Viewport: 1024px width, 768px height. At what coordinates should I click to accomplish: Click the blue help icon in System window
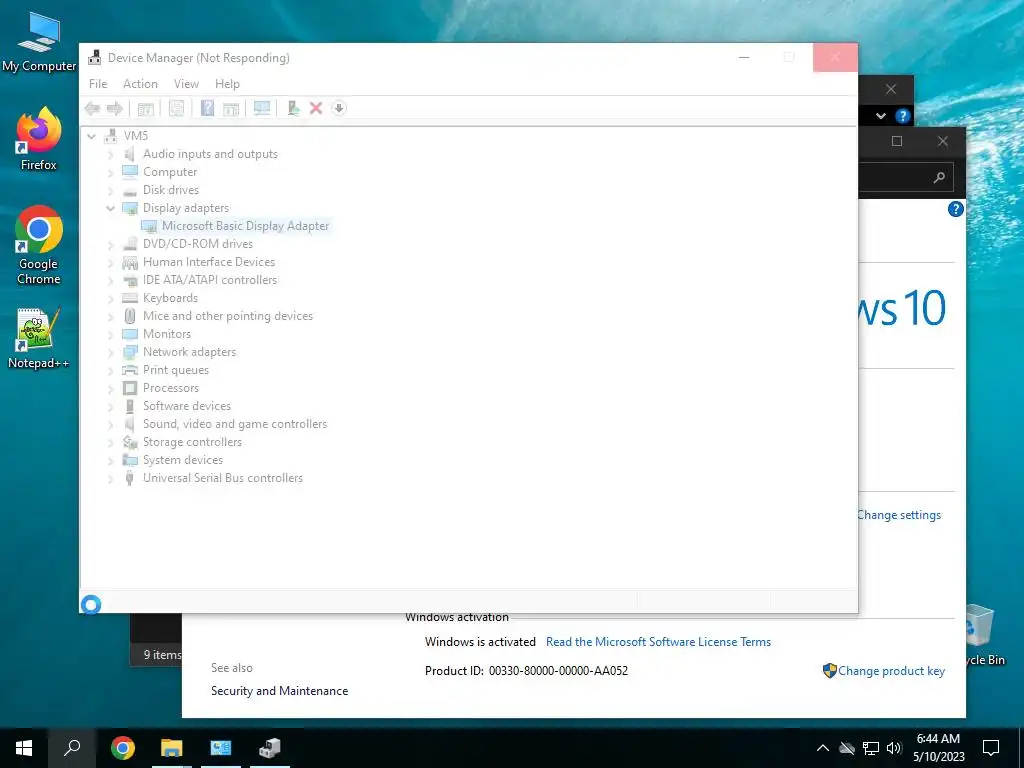pos(955,209)
